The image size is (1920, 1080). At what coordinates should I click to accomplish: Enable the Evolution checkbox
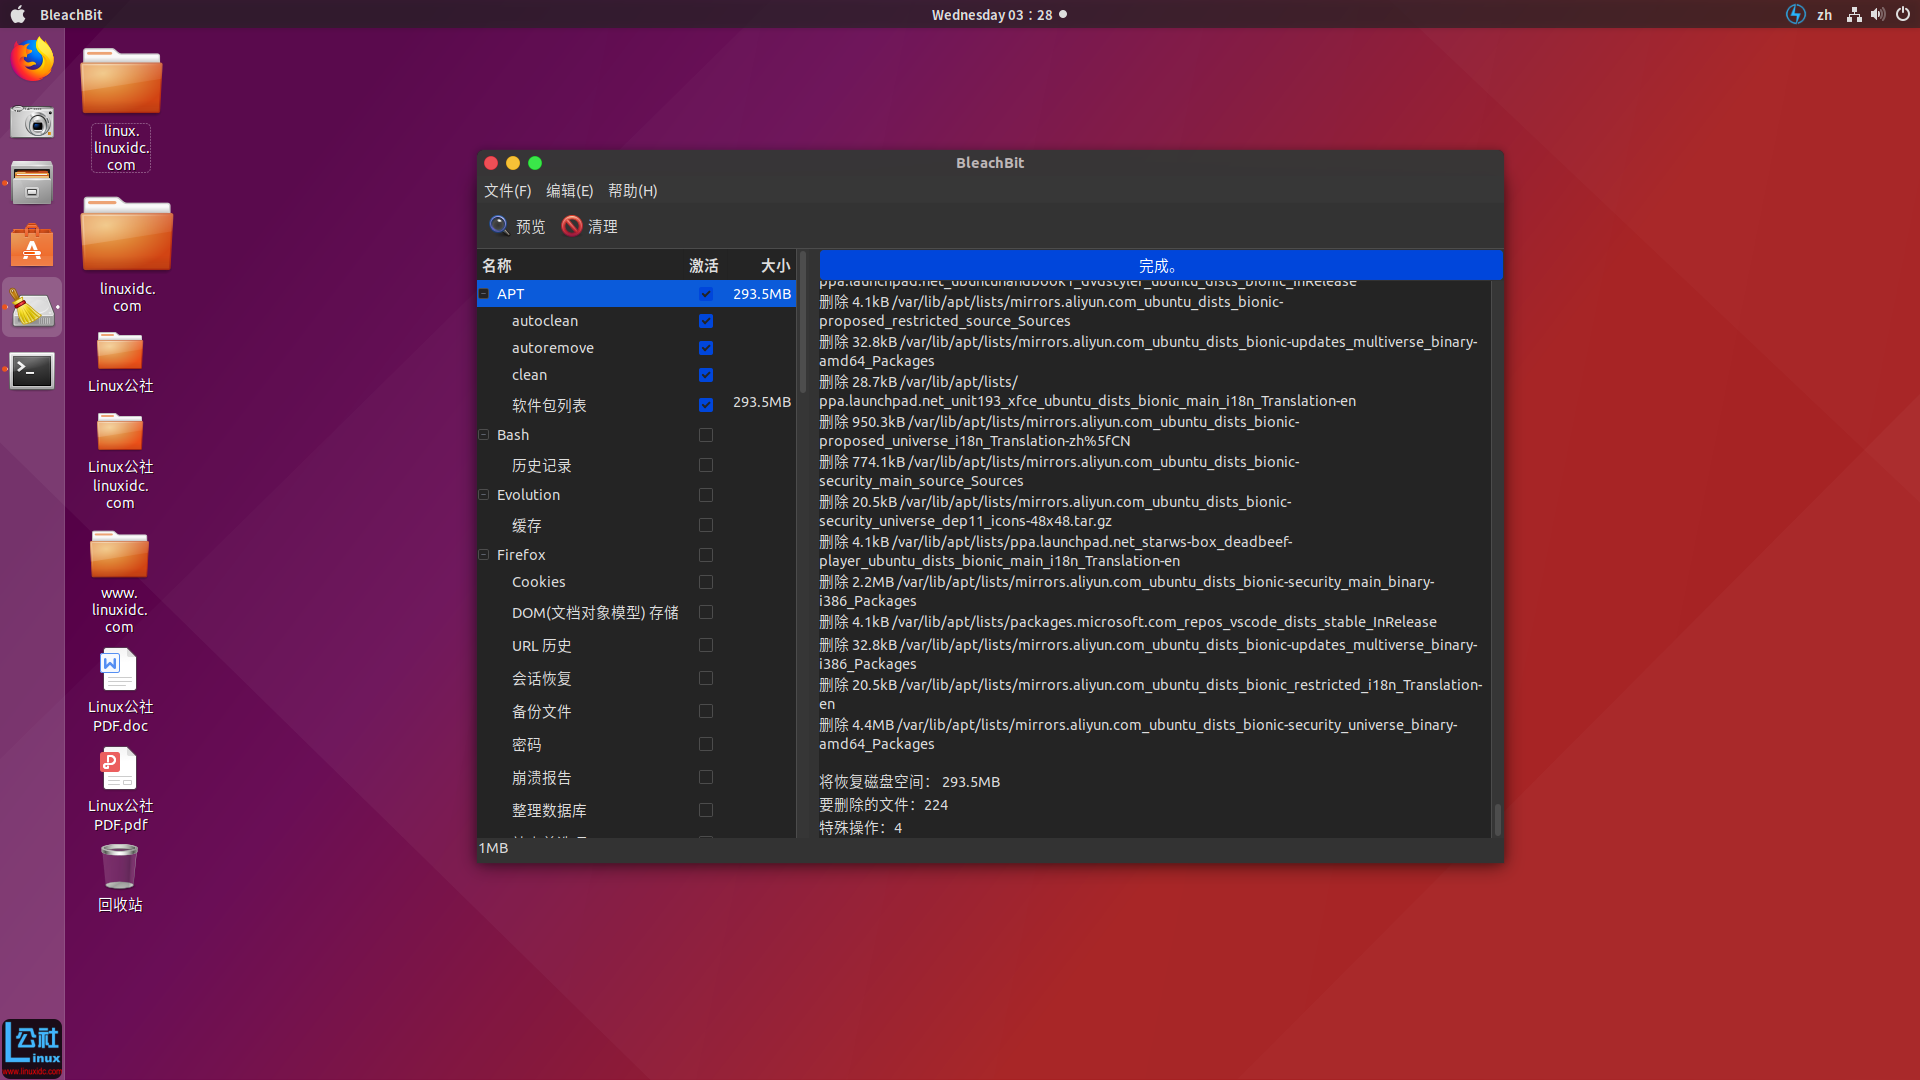706,495
